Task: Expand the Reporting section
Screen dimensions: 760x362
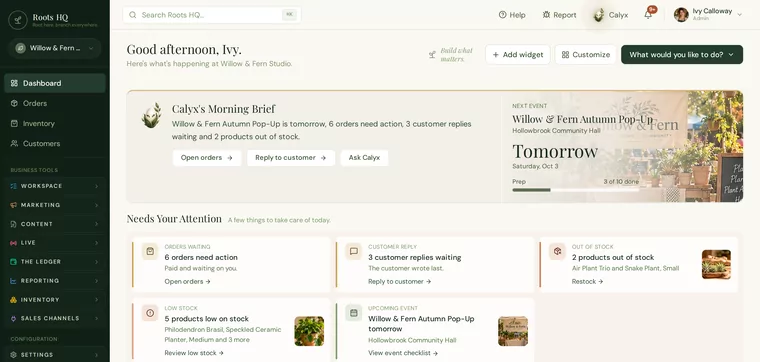Action: pyautogui.click(x=96, y=281)
